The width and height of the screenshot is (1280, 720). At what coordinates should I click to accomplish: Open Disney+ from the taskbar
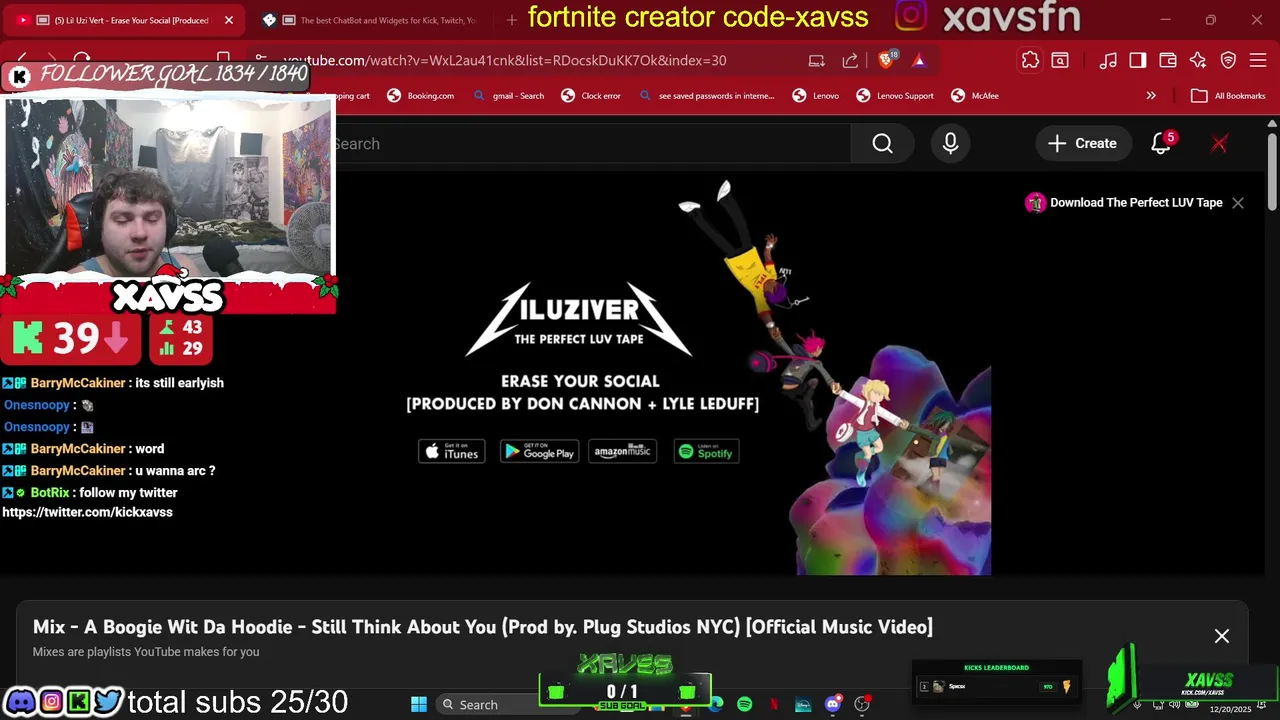coord(803,704)
